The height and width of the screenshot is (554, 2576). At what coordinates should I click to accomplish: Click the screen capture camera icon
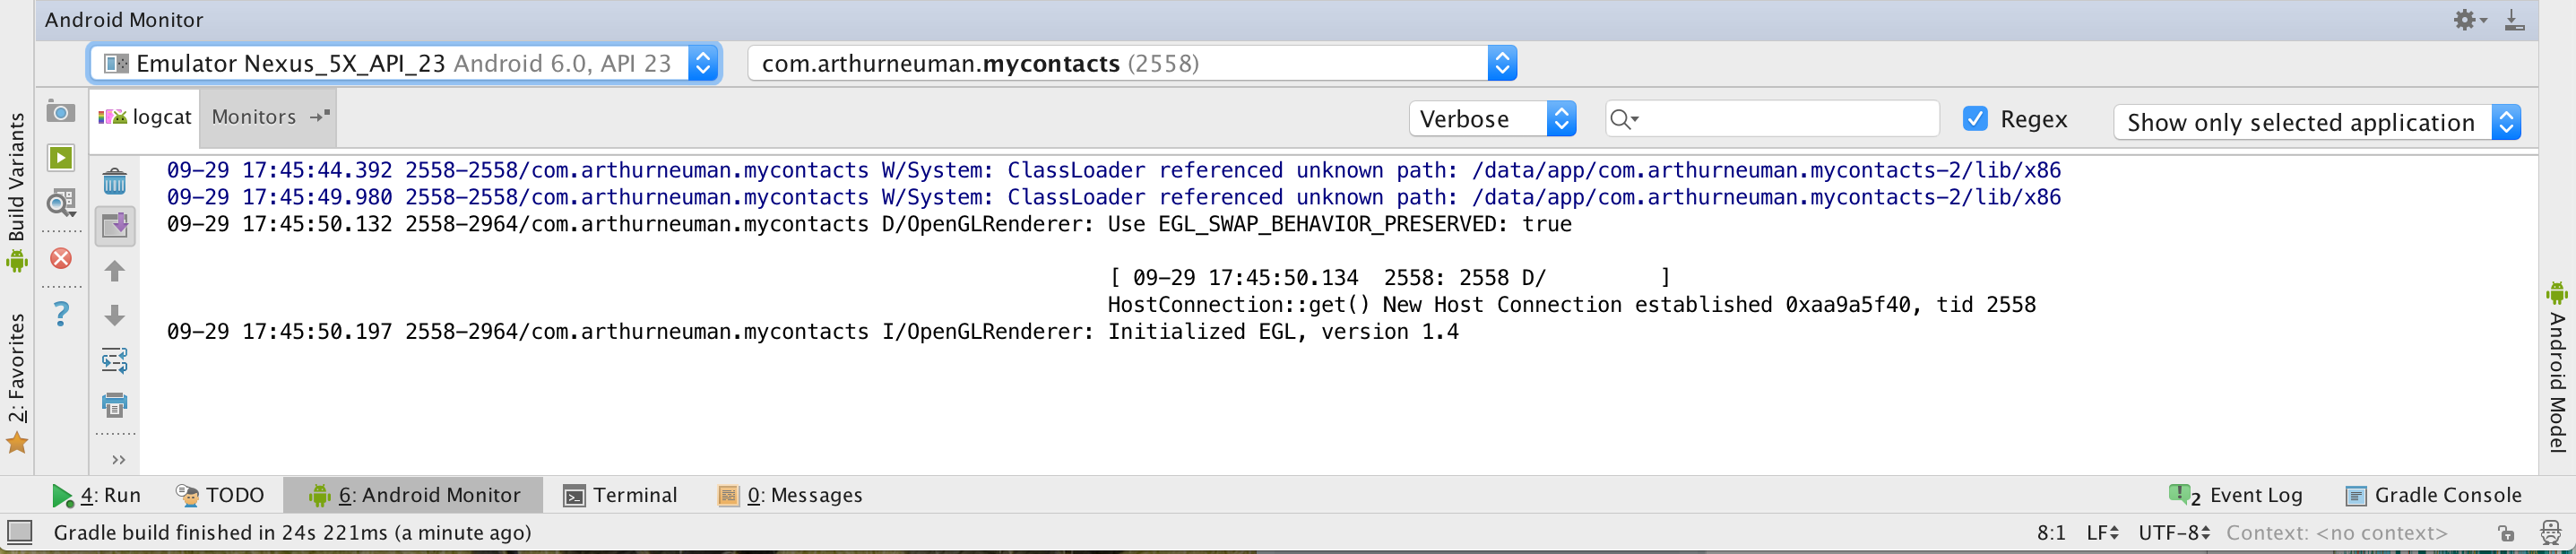click(x=61, y=112)
